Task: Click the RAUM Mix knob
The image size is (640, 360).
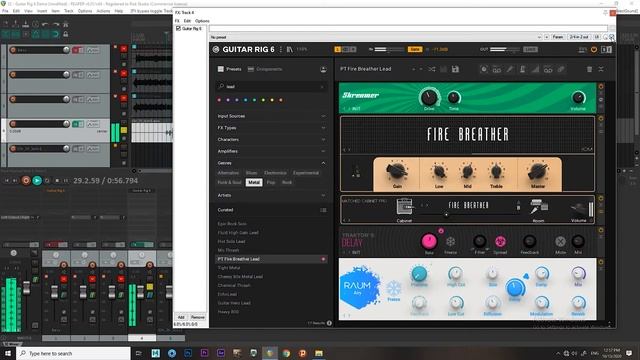Action: (578, 273)
